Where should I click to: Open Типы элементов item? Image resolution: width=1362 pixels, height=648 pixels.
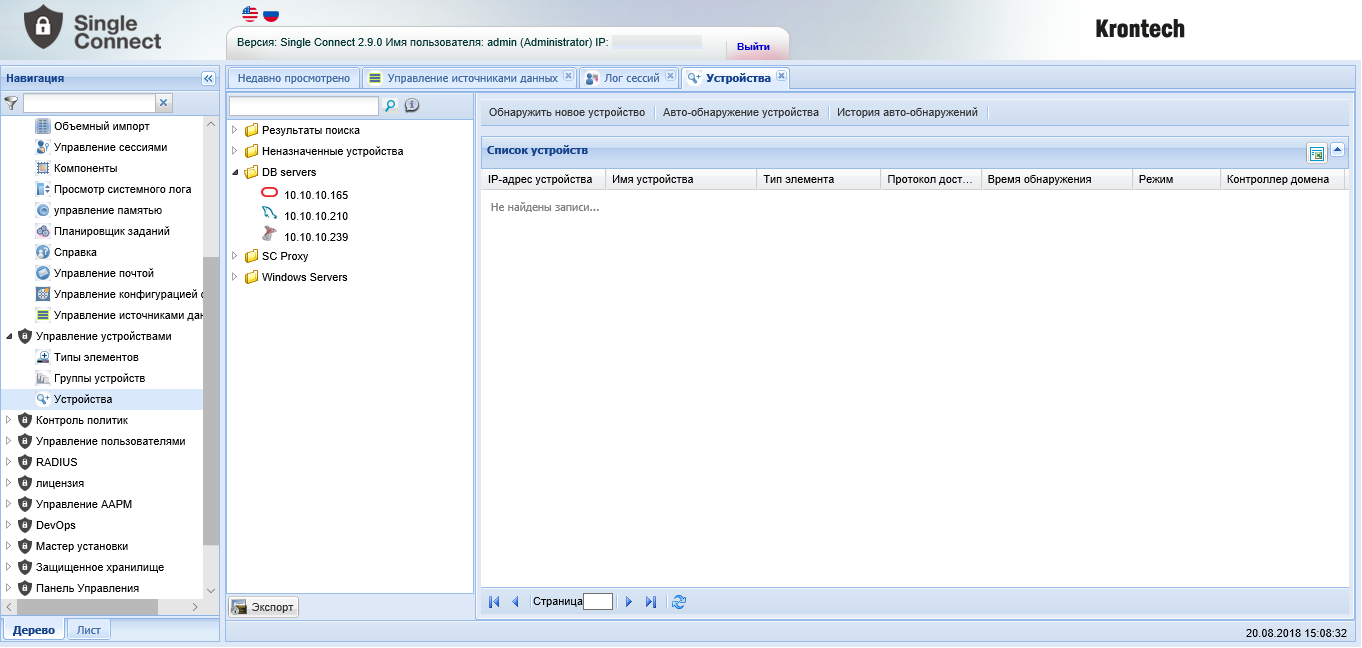[x=96, y=357]
